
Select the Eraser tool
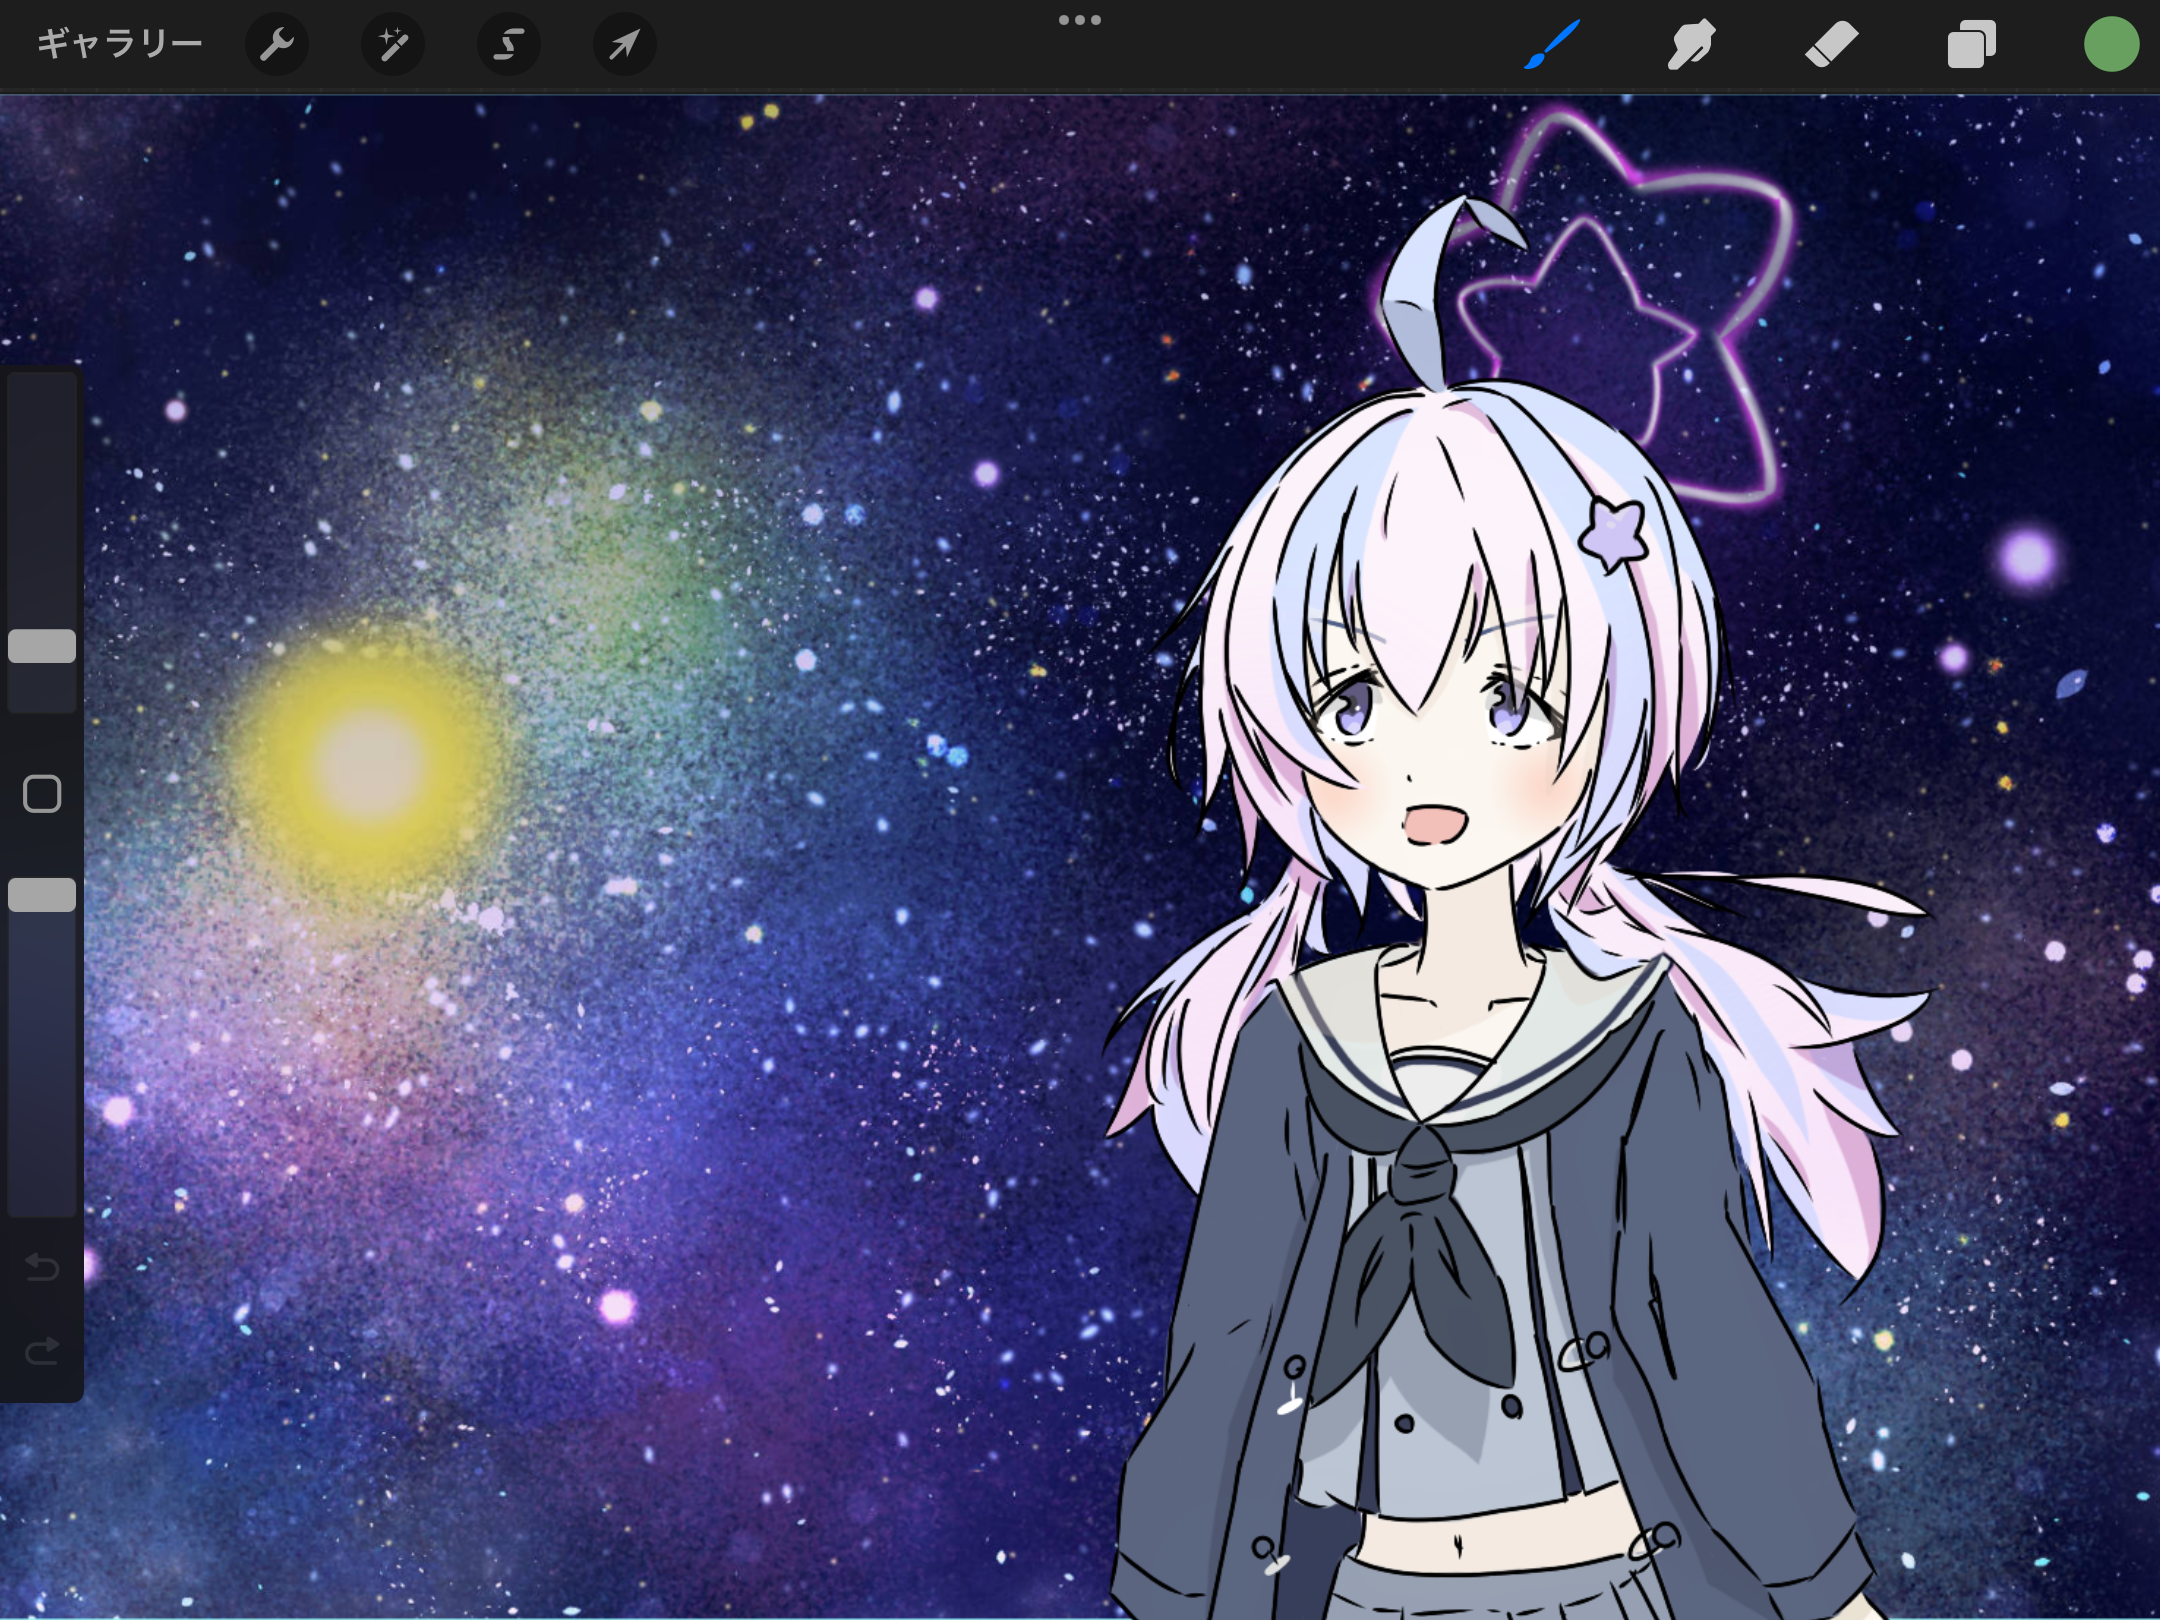point(1831,45)
